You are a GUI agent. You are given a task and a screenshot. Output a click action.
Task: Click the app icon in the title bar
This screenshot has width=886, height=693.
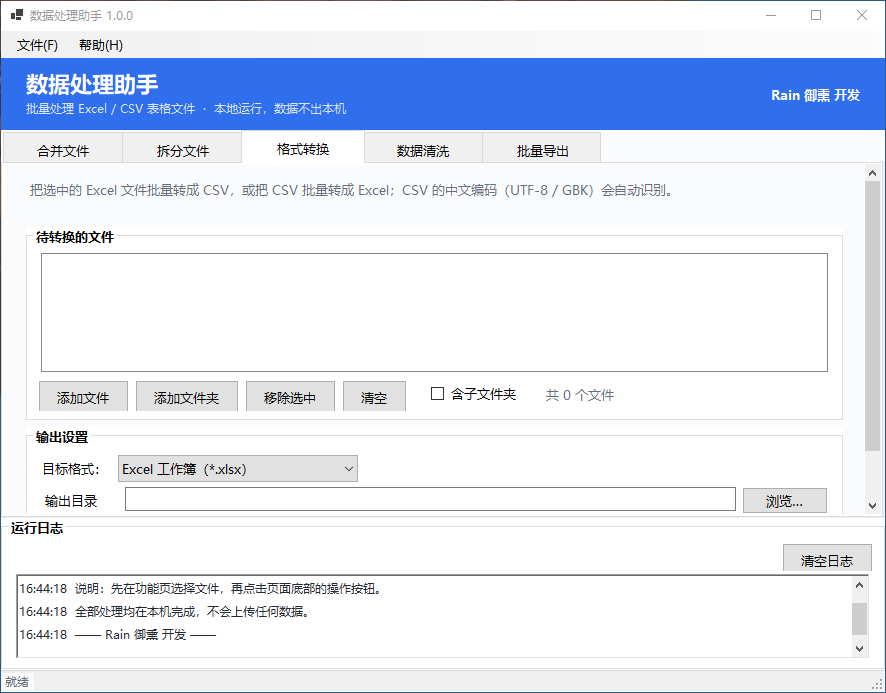click(x=16, y=15)
